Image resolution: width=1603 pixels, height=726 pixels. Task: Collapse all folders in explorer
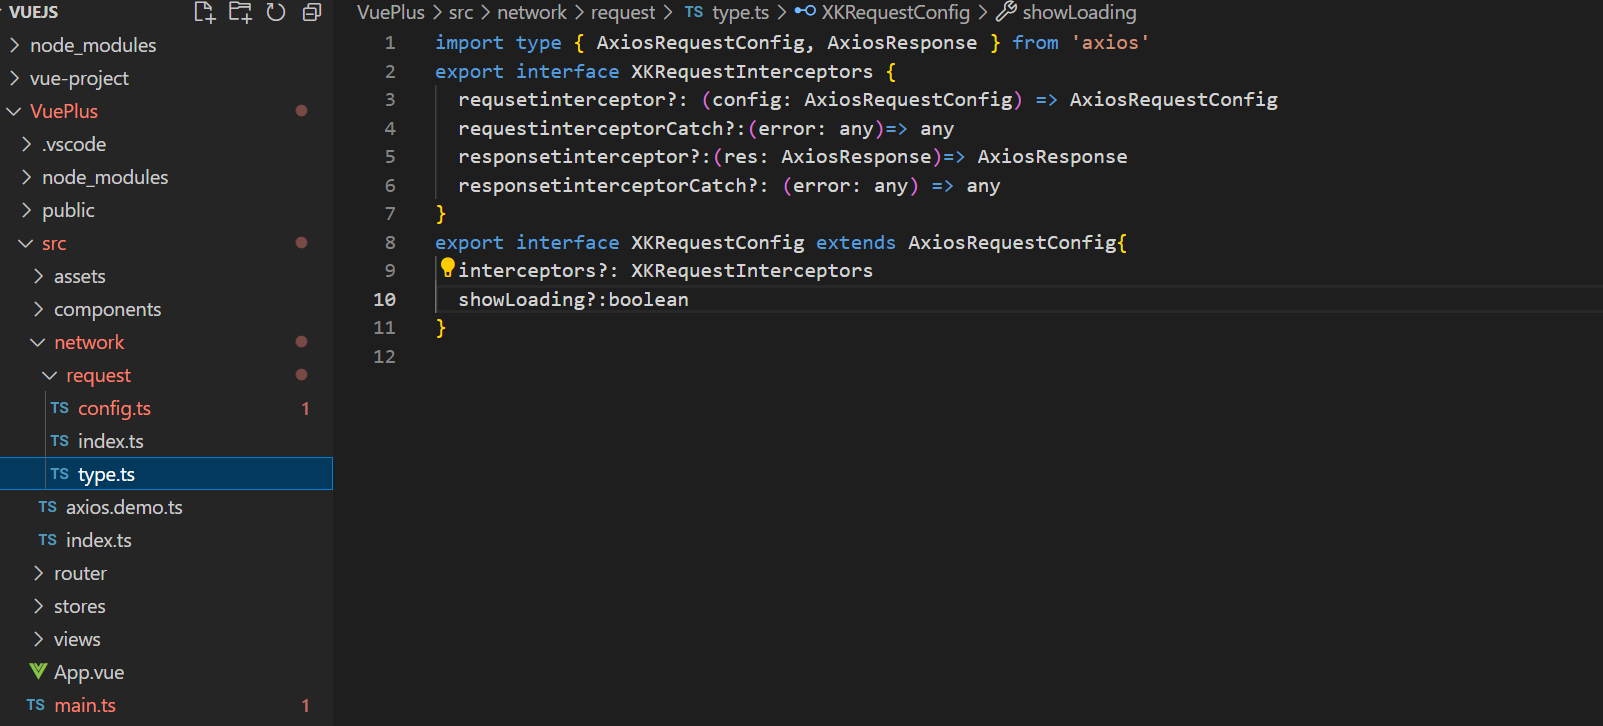point(312,12)
